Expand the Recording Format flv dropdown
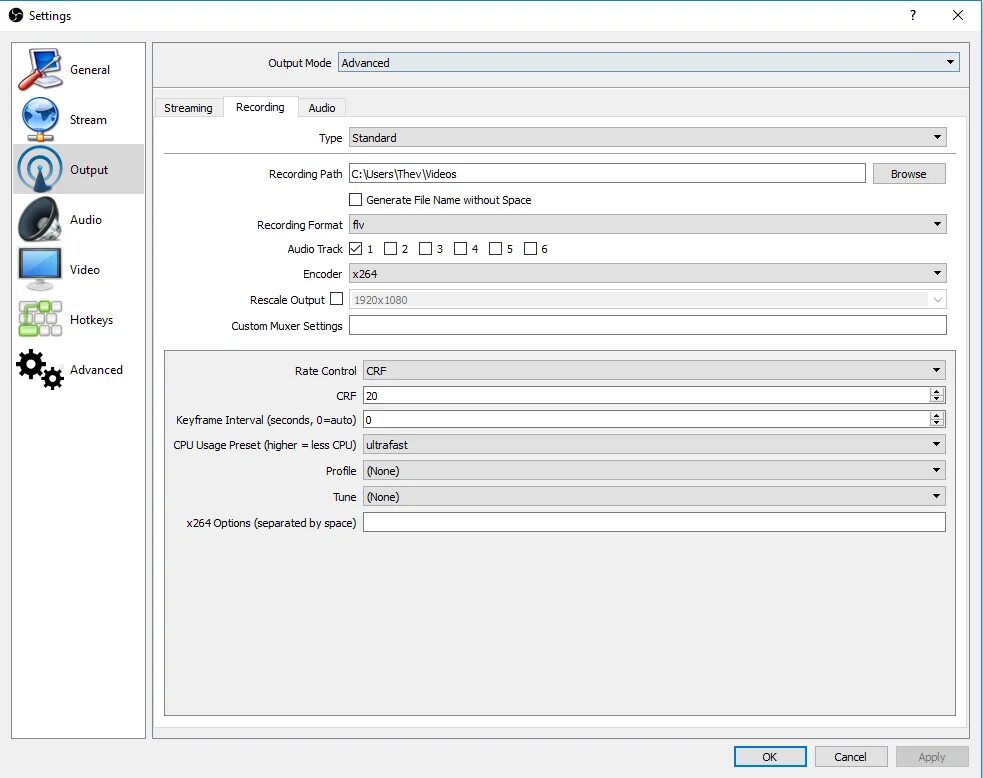The height and width of the screenshot is (778, 983). [648, 224]
